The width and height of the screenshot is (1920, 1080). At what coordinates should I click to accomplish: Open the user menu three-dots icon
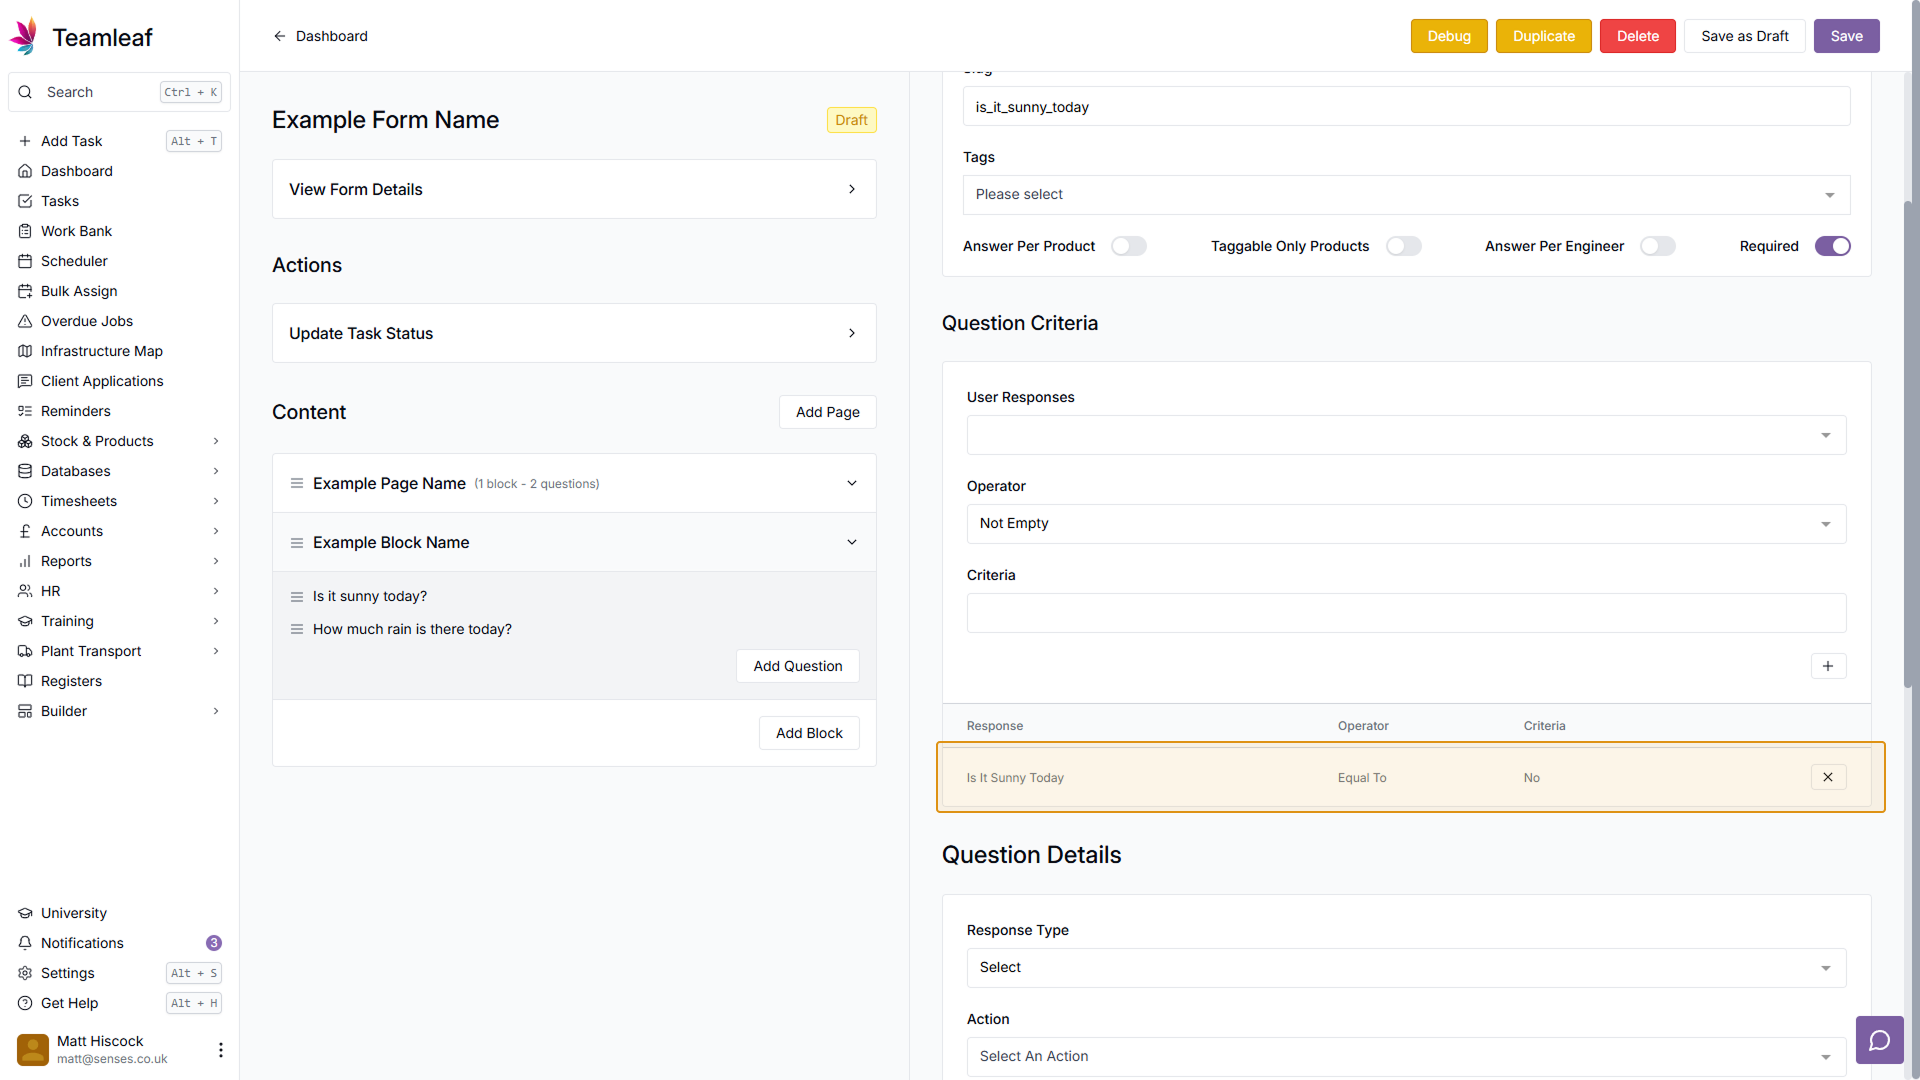pyautogui.click(x=220, y=1049)
